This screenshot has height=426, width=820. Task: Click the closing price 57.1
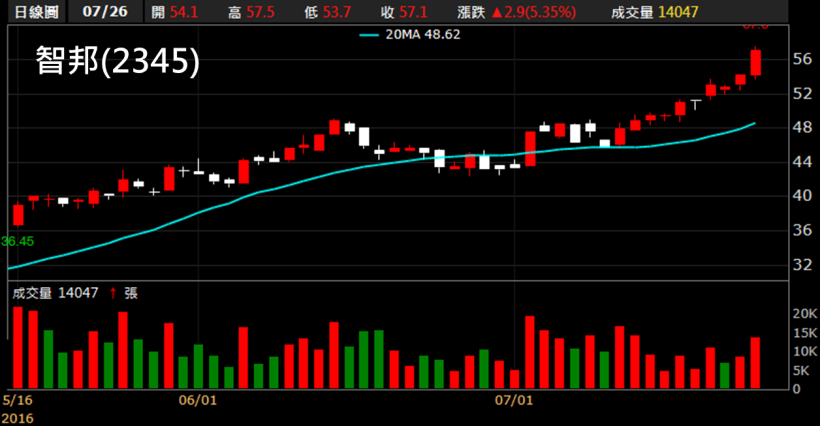(x=413, y=12)
